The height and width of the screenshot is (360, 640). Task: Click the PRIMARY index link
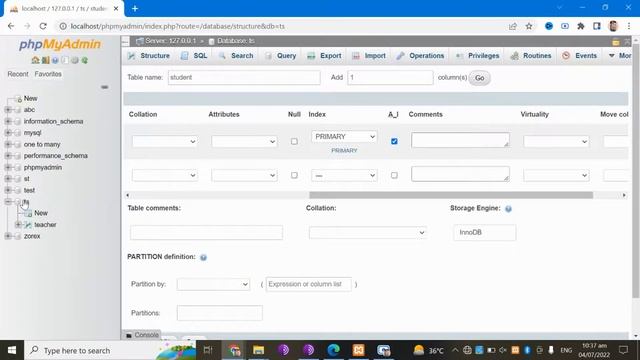pos(344,151)
